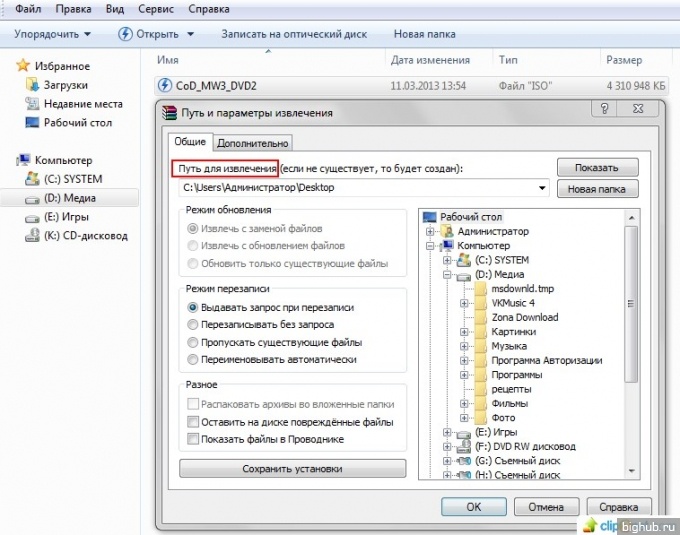The width and height of the screenshot is (680, 535).
Task: Select the Музыка folder icon in tree
Action: [478, 346]
